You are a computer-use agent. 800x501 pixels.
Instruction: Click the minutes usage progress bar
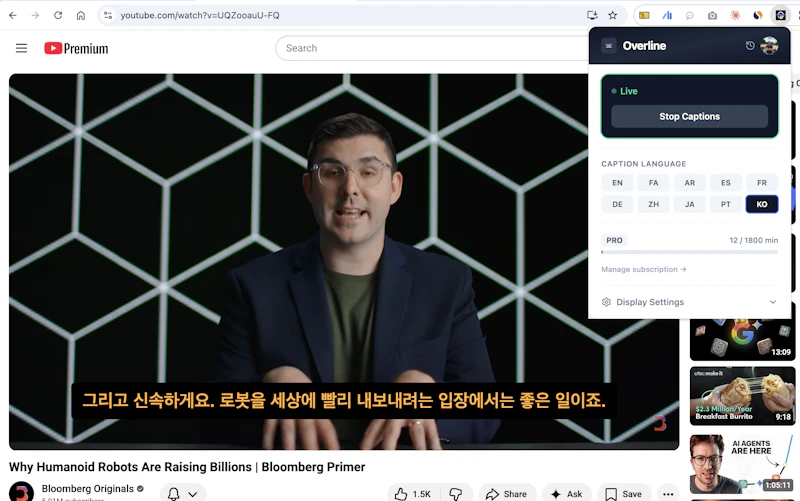[x=689, y=252]
